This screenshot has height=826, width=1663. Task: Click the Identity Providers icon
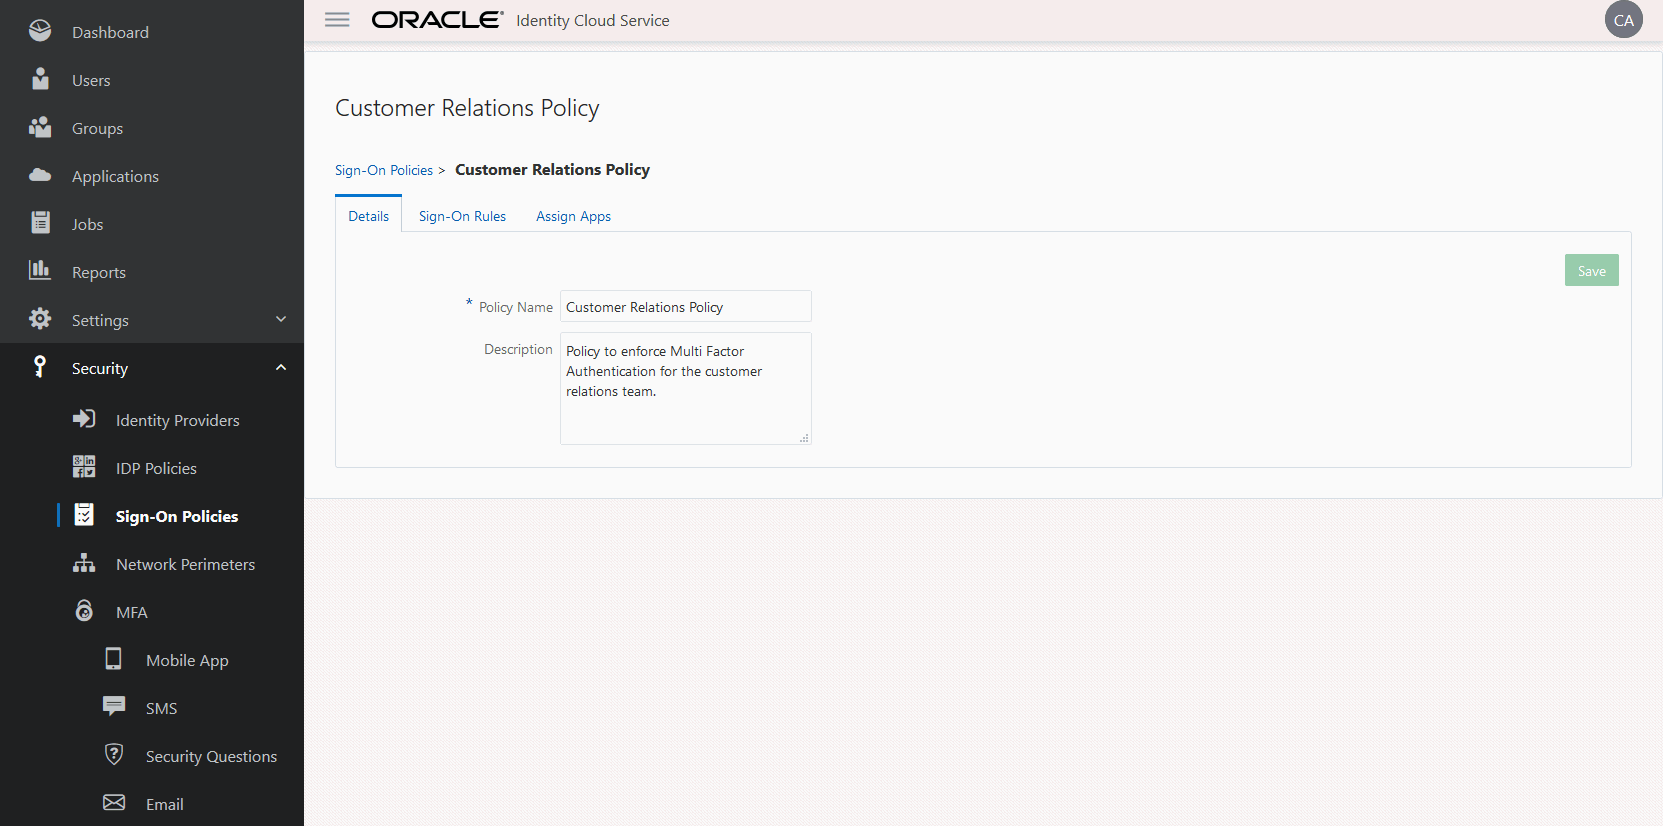[x=84, y=419]
